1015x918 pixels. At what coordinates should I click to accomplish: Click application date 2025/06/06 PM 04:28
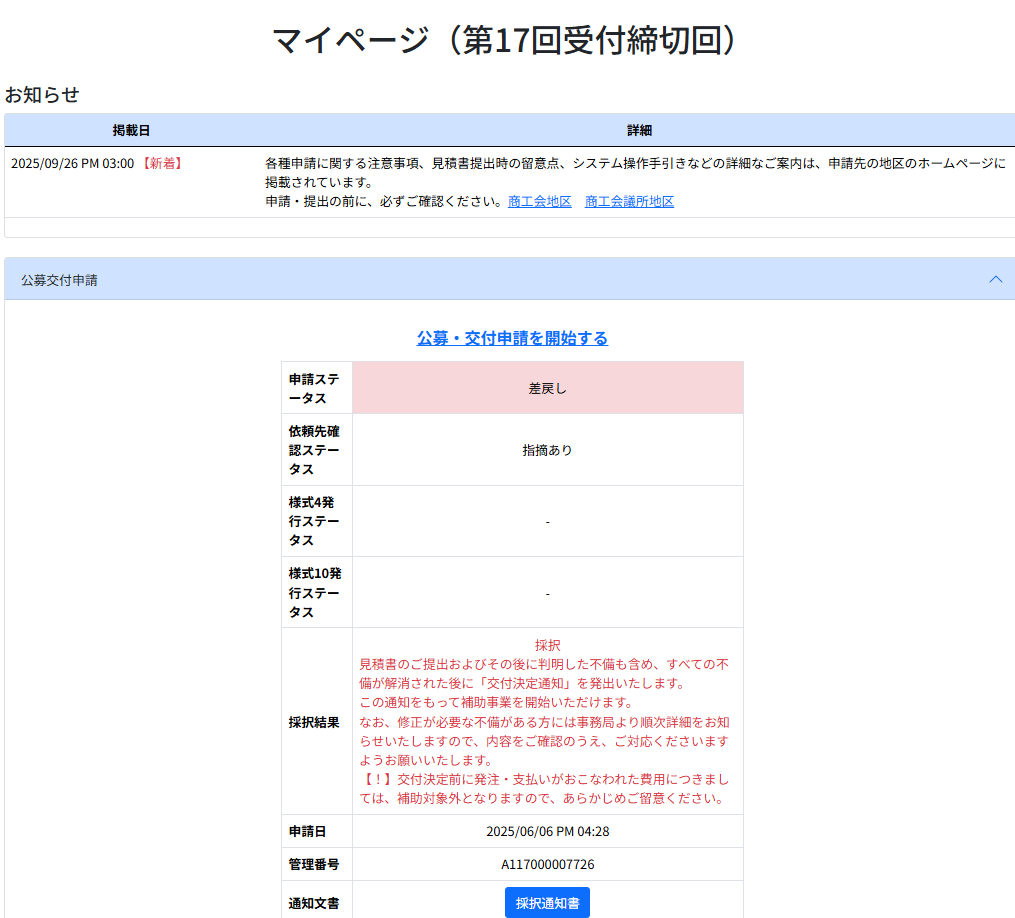[x=547, y=831]
